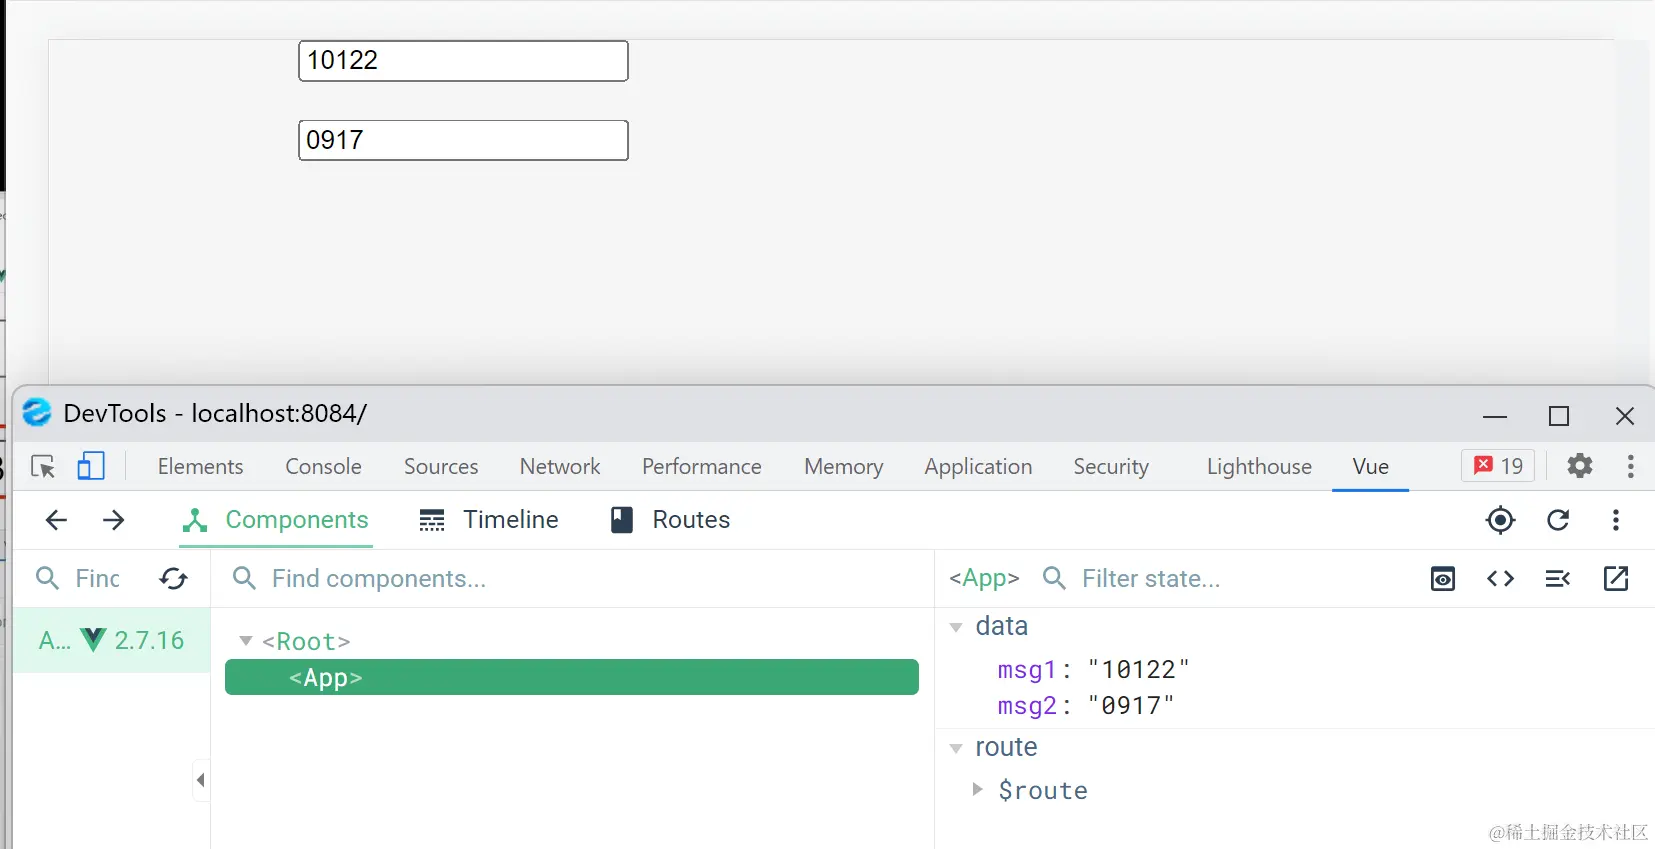This screenshot has height=849, width=1655.
Task: Open the Timeline view
Action: (x=489, y=520)
